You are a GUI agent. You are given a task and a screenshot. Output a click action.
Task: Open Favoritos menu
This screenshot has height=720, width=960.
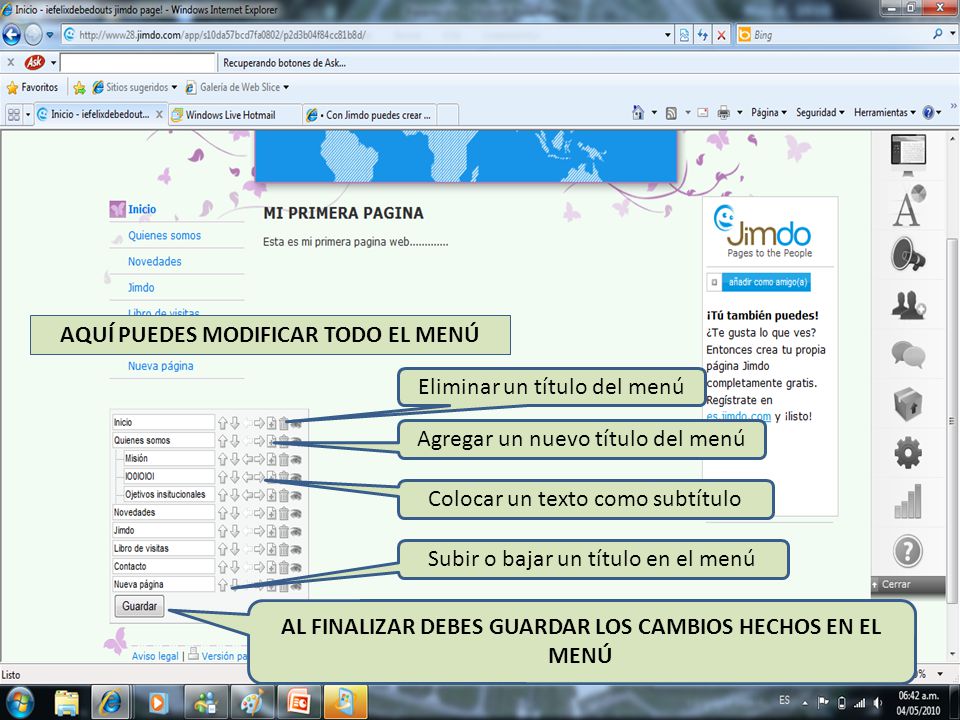[32, 88]
